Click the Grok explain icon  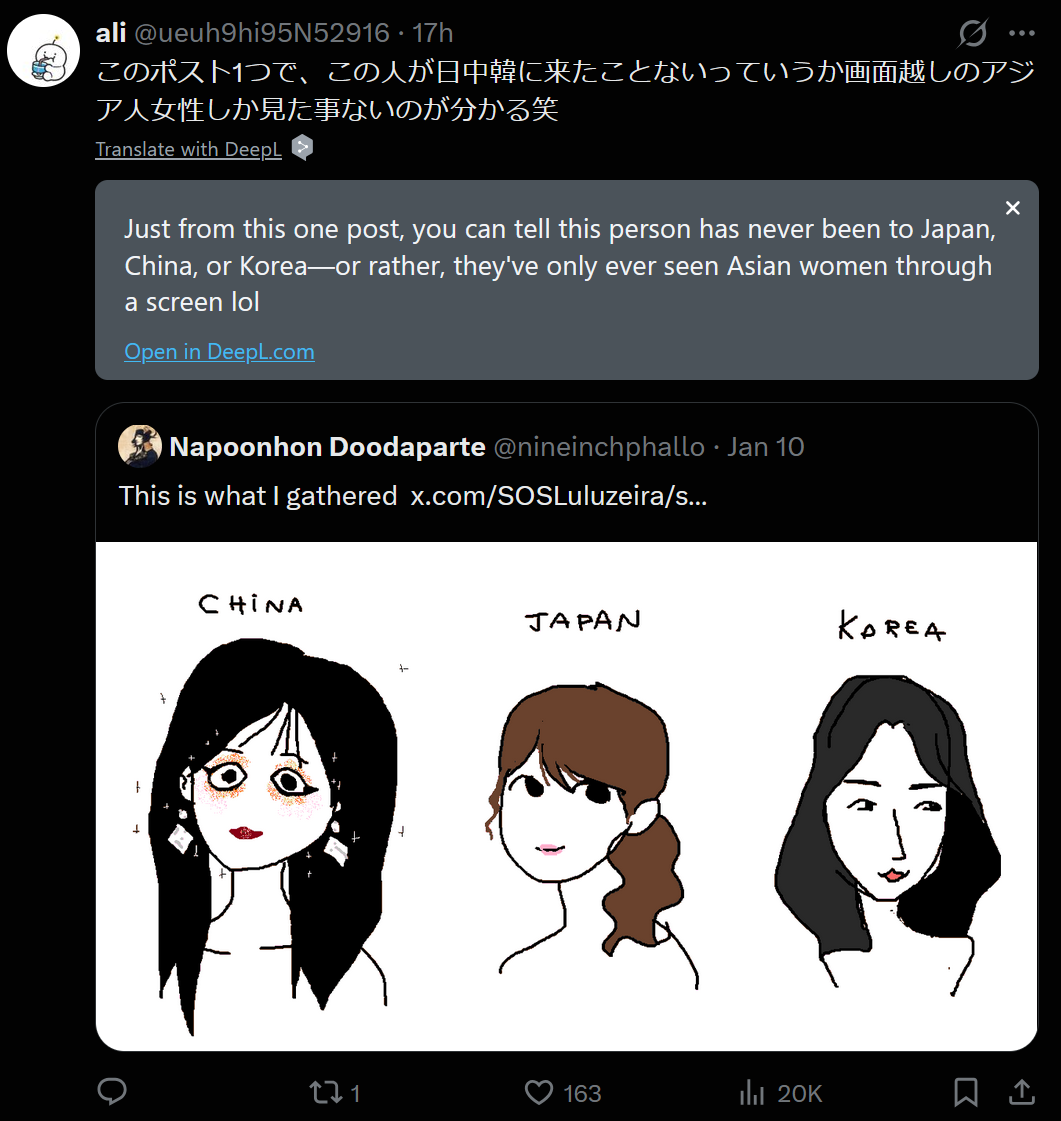(x=973, y=33)
